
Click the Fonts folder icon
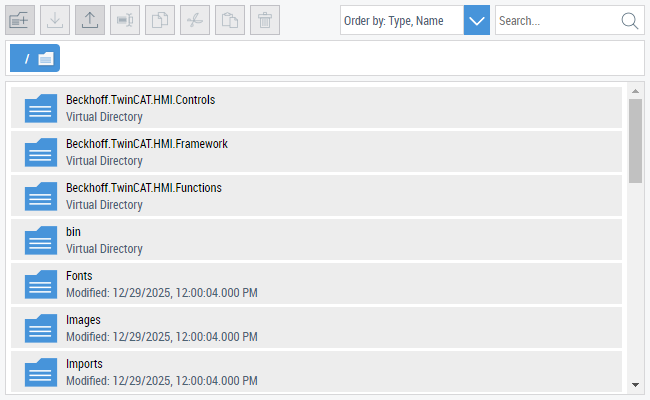point(41,284)
